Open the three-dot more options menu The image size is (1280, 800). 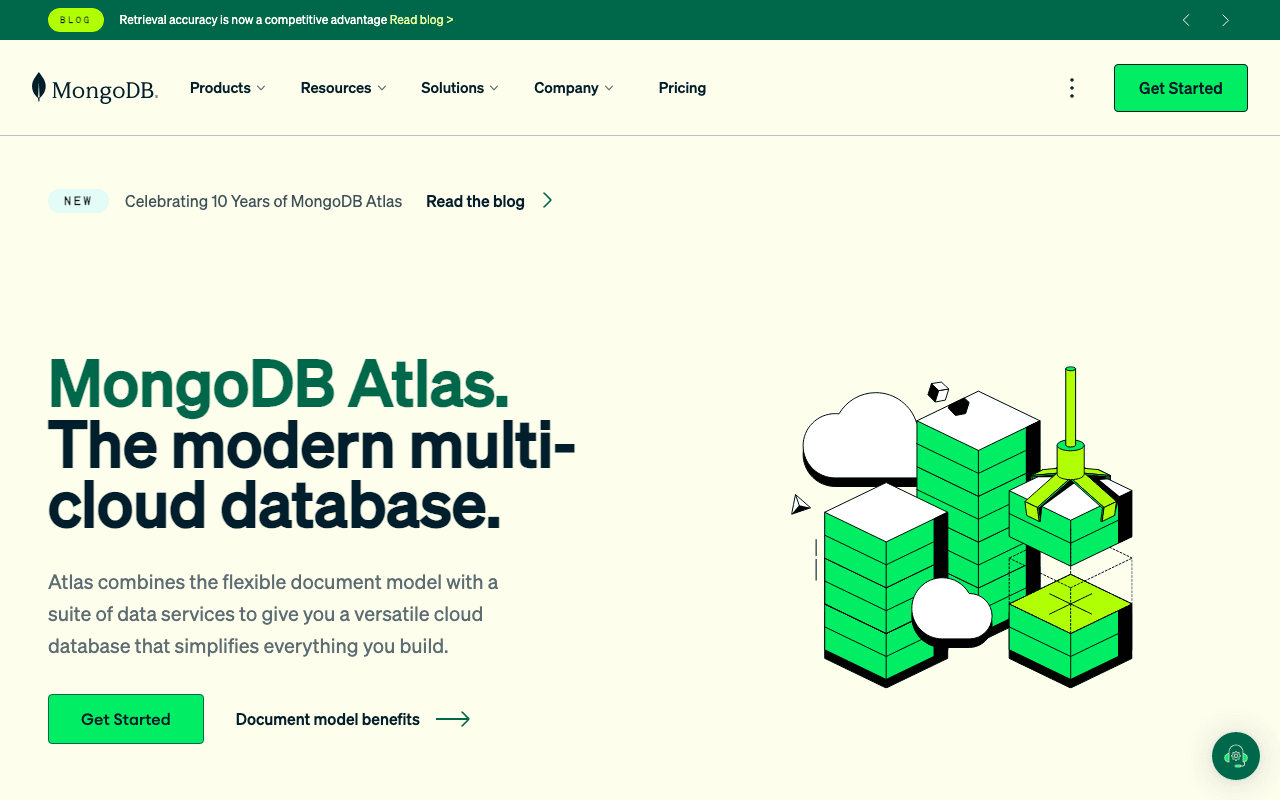pos(1072,88)
